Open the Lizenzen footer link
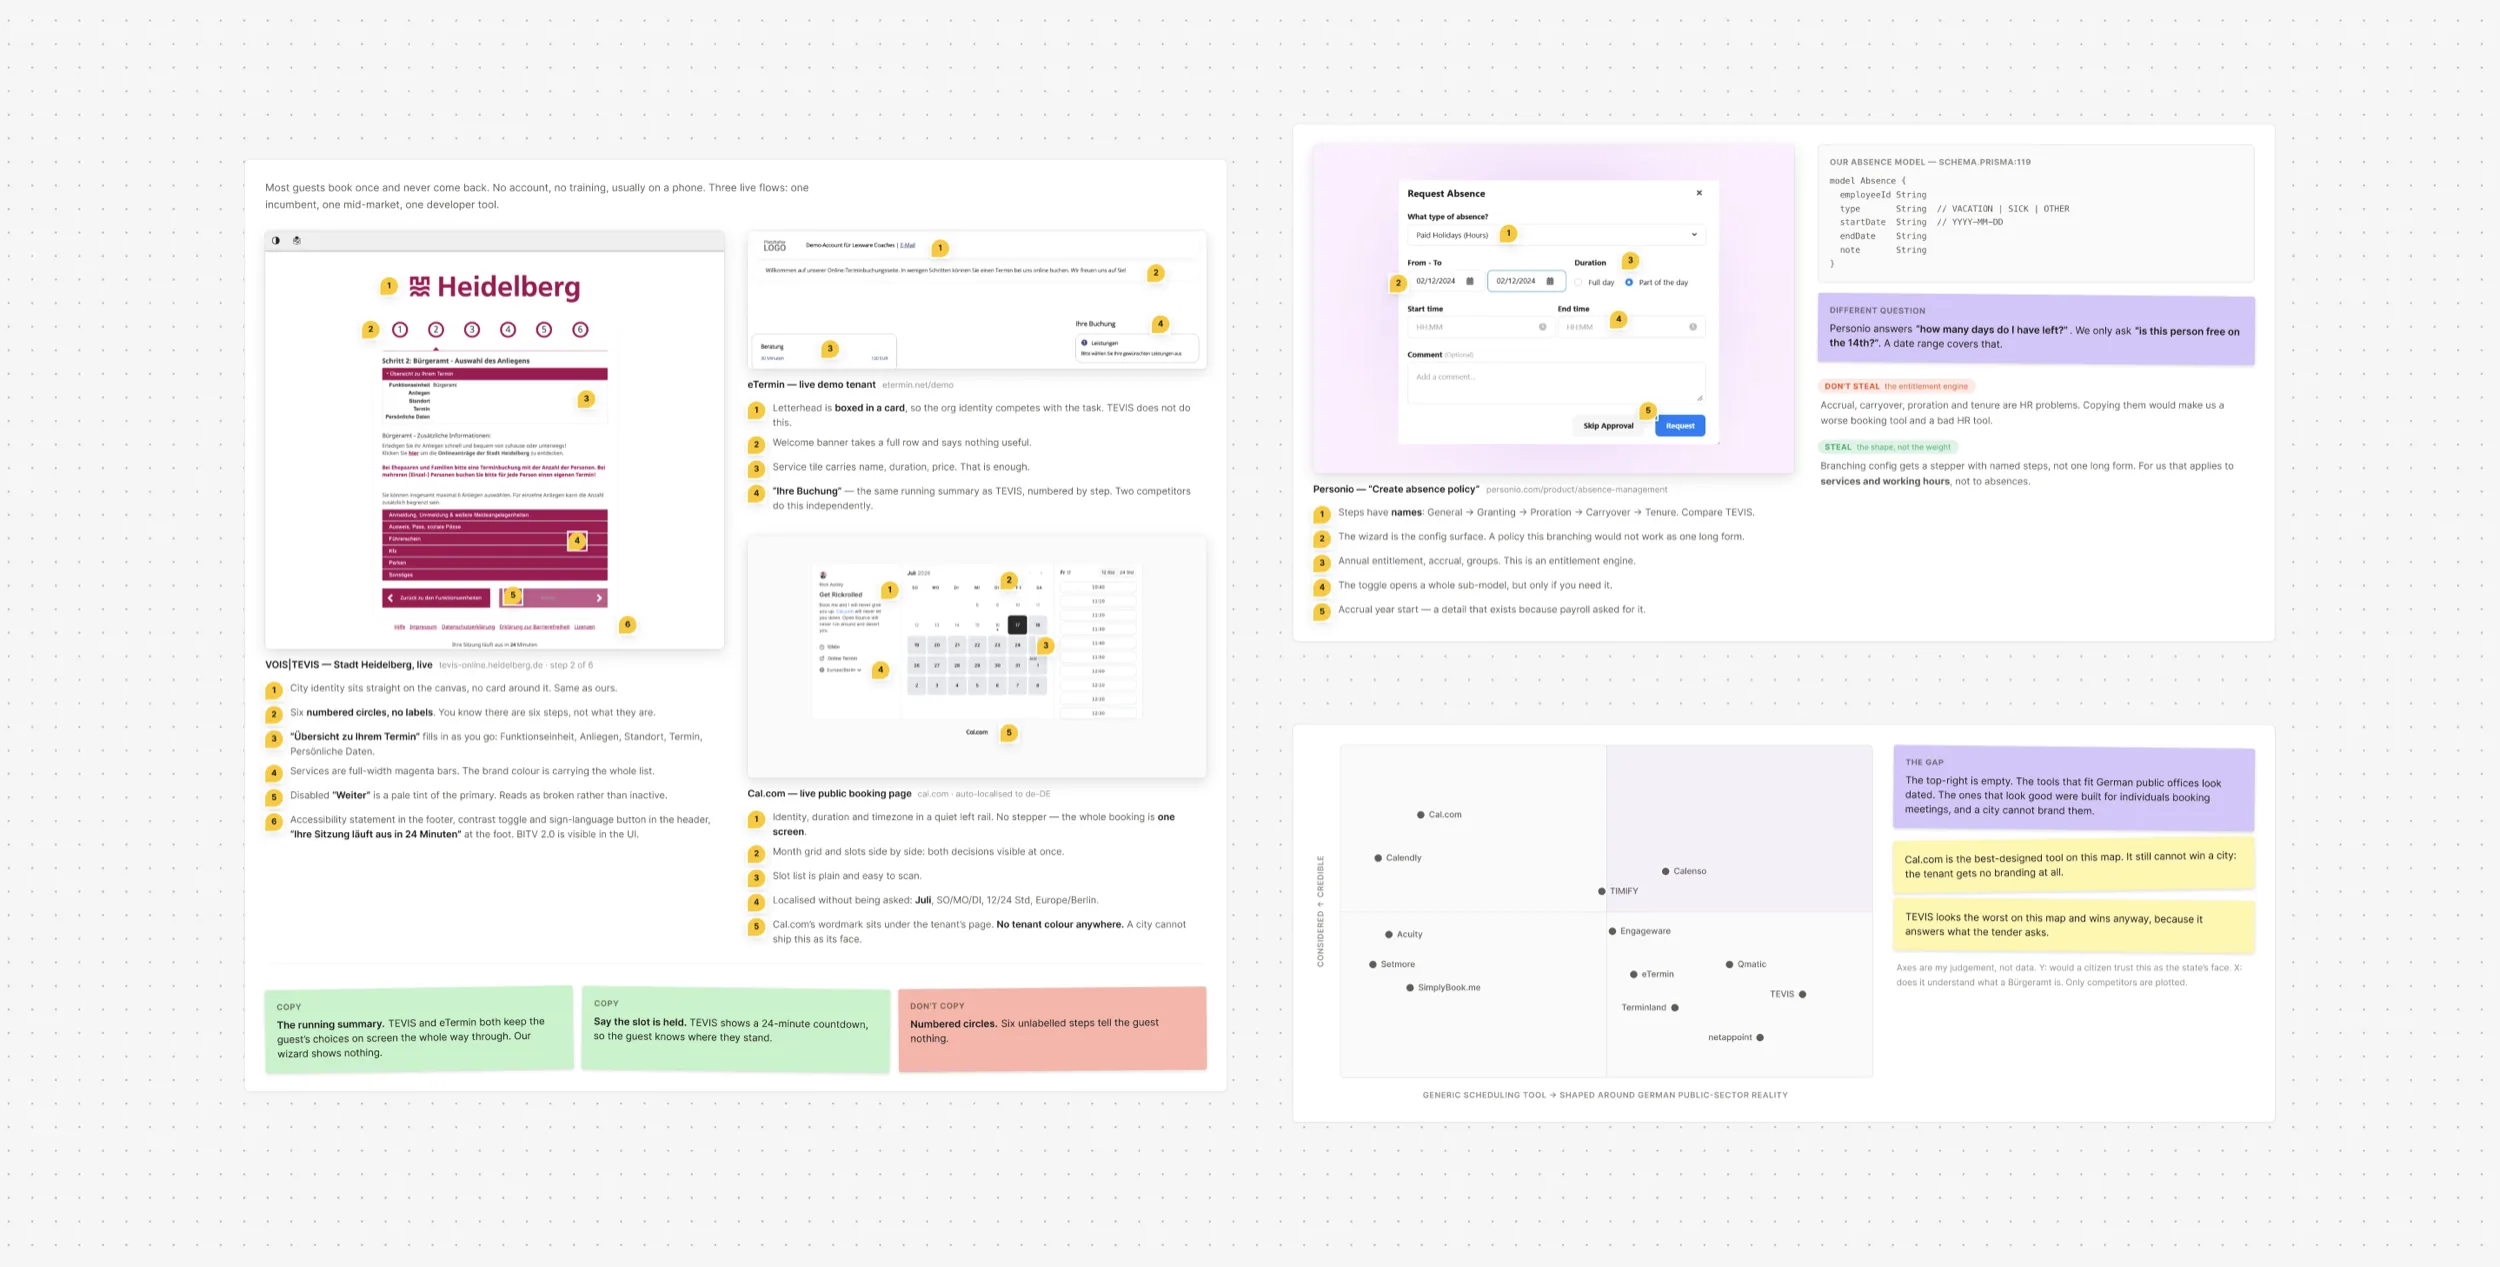The height and width of the screenshot is (1267, 2500). click(x=585, y=627)
